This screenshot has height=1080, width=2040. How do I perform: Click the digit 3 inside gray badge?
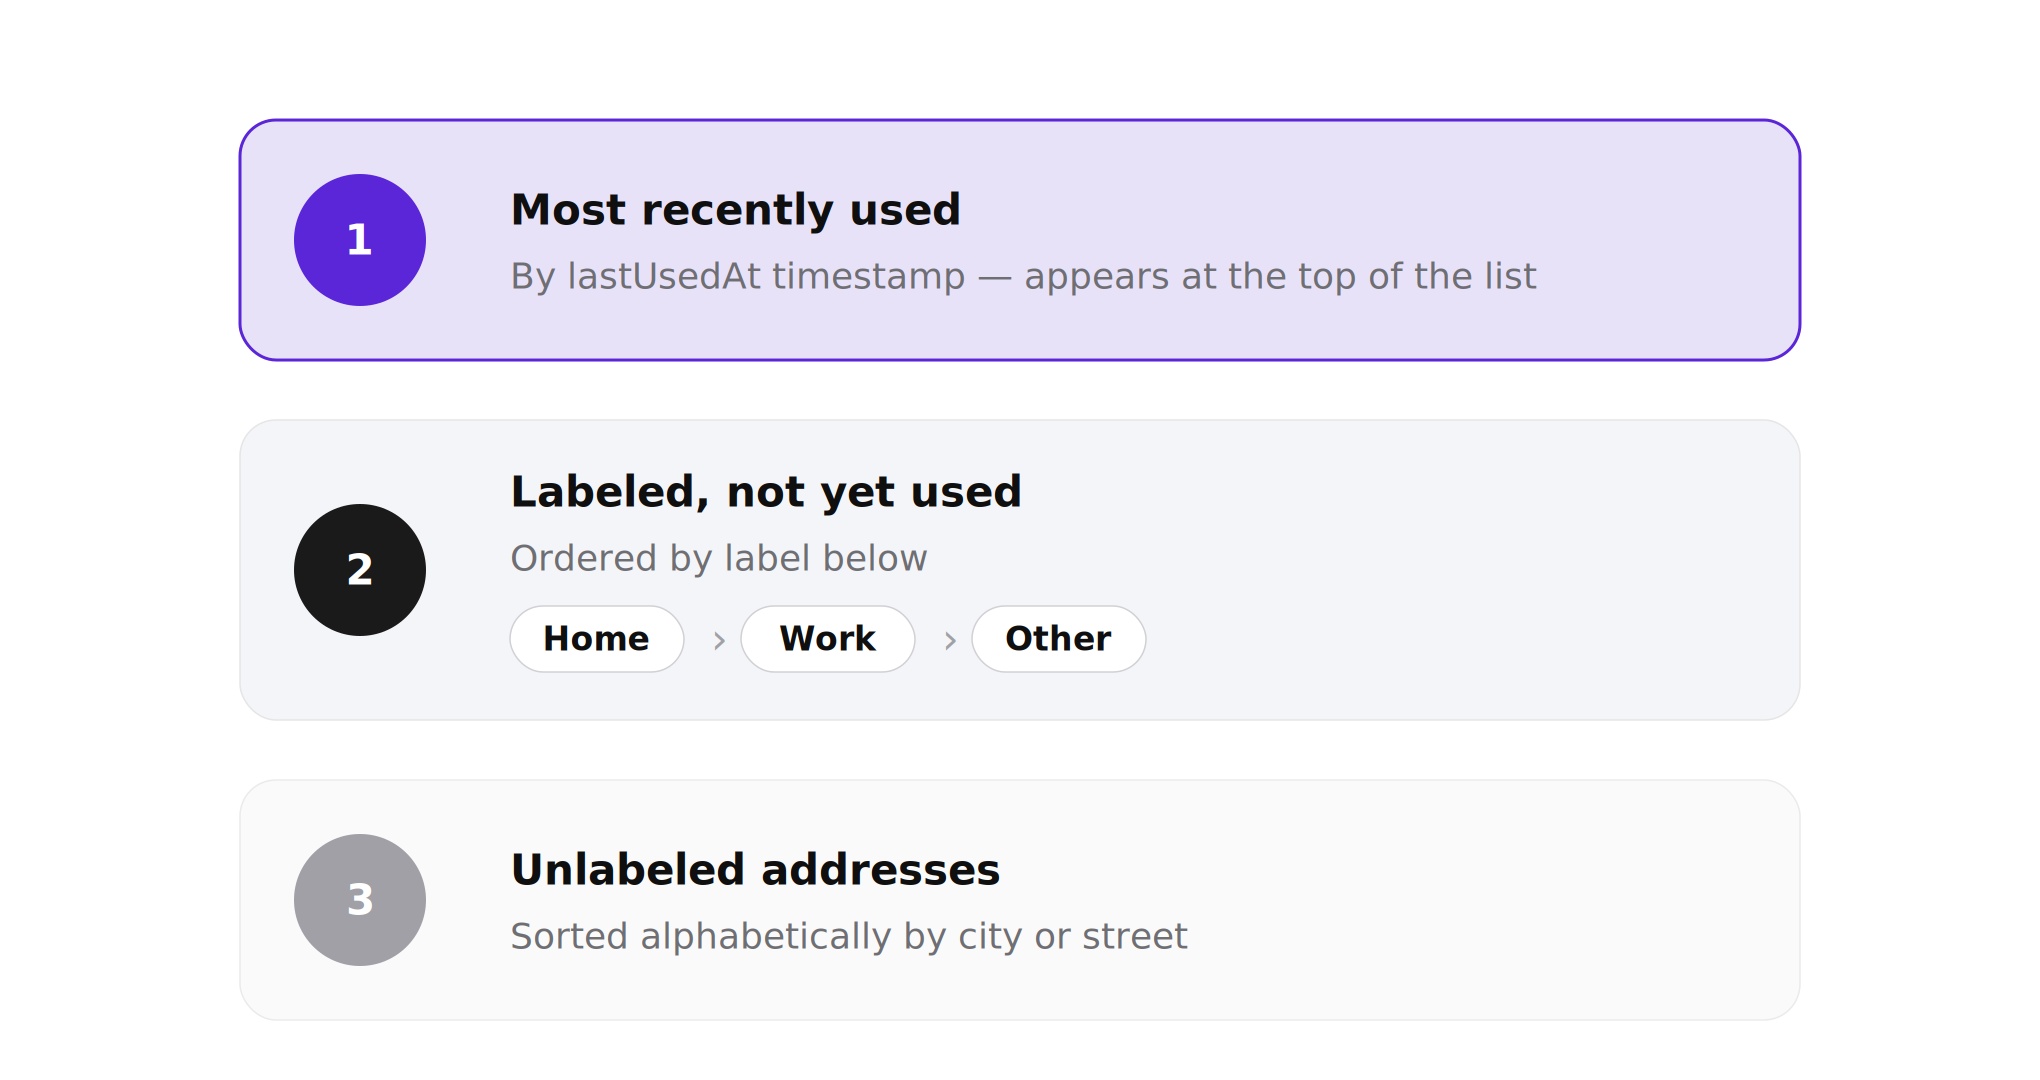tap(360, 900)
